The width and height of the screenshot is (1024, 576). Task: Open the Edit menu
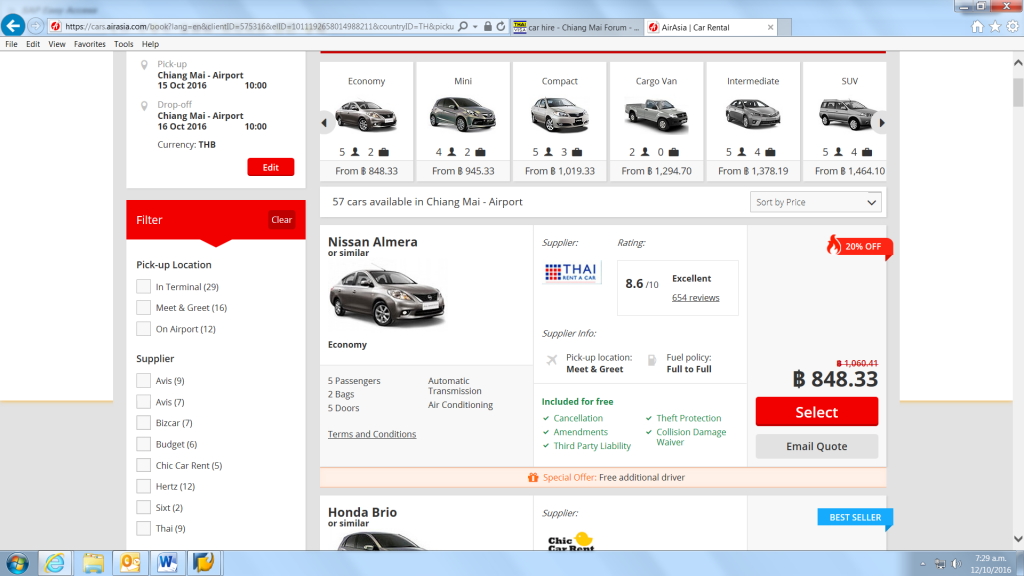pyautogui.click(x=33, y=44)
